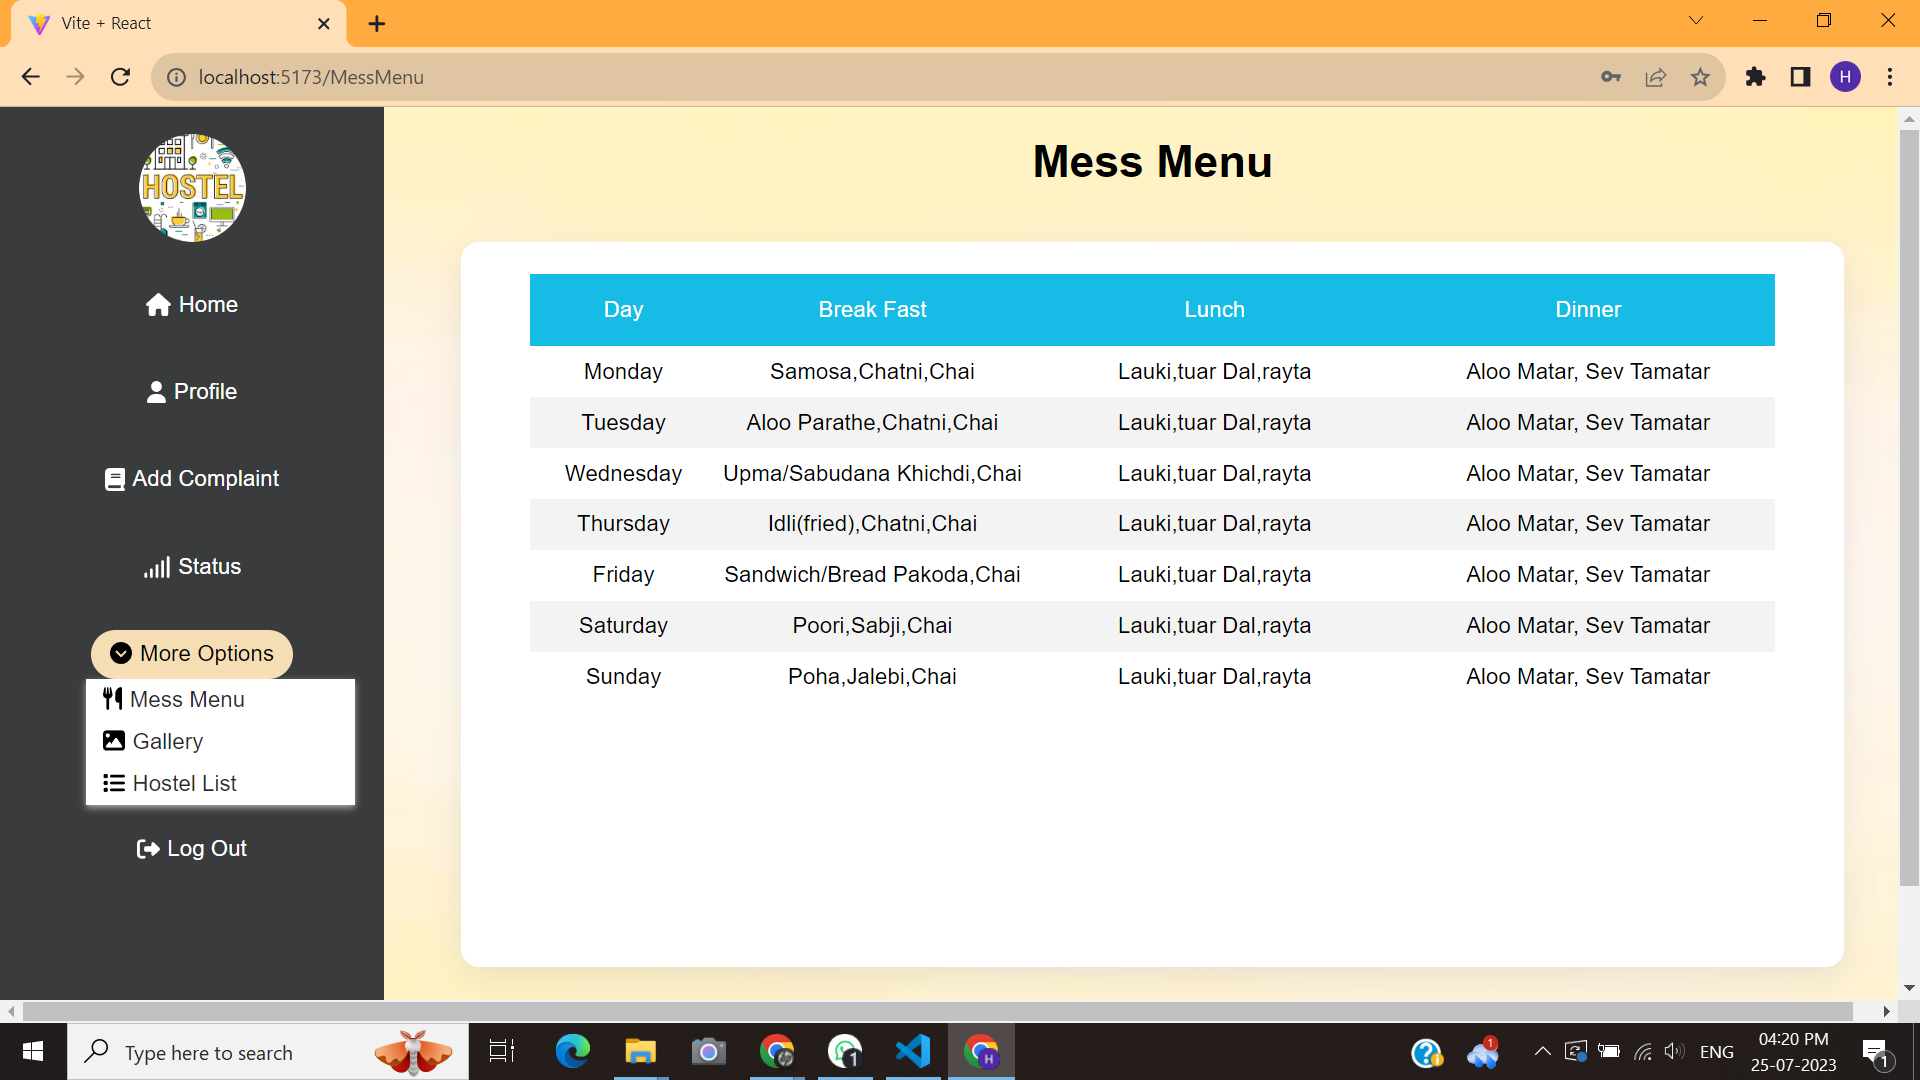Select the Status bar-chart icon

[157, 566]
